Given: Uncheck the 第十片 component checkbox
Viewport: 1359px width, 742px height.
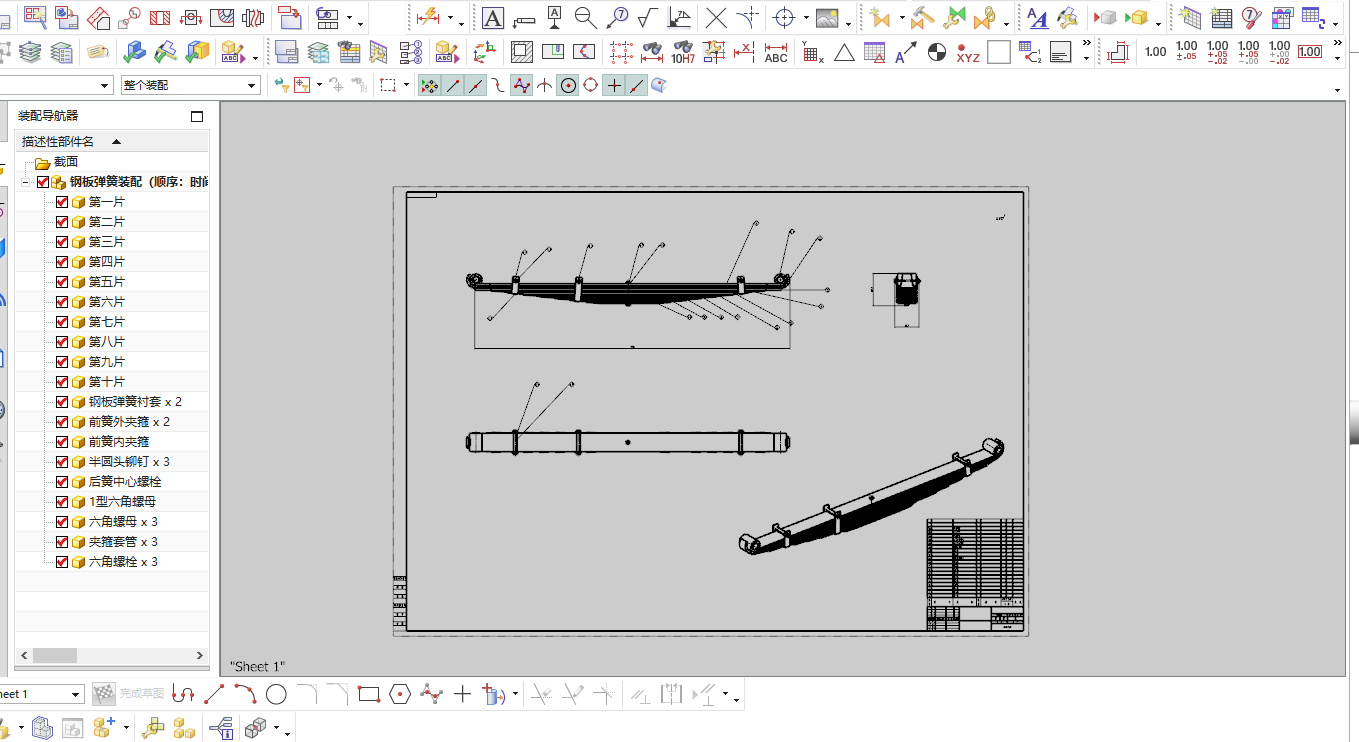Looking at the screenshot, I should tap(62, 382).
